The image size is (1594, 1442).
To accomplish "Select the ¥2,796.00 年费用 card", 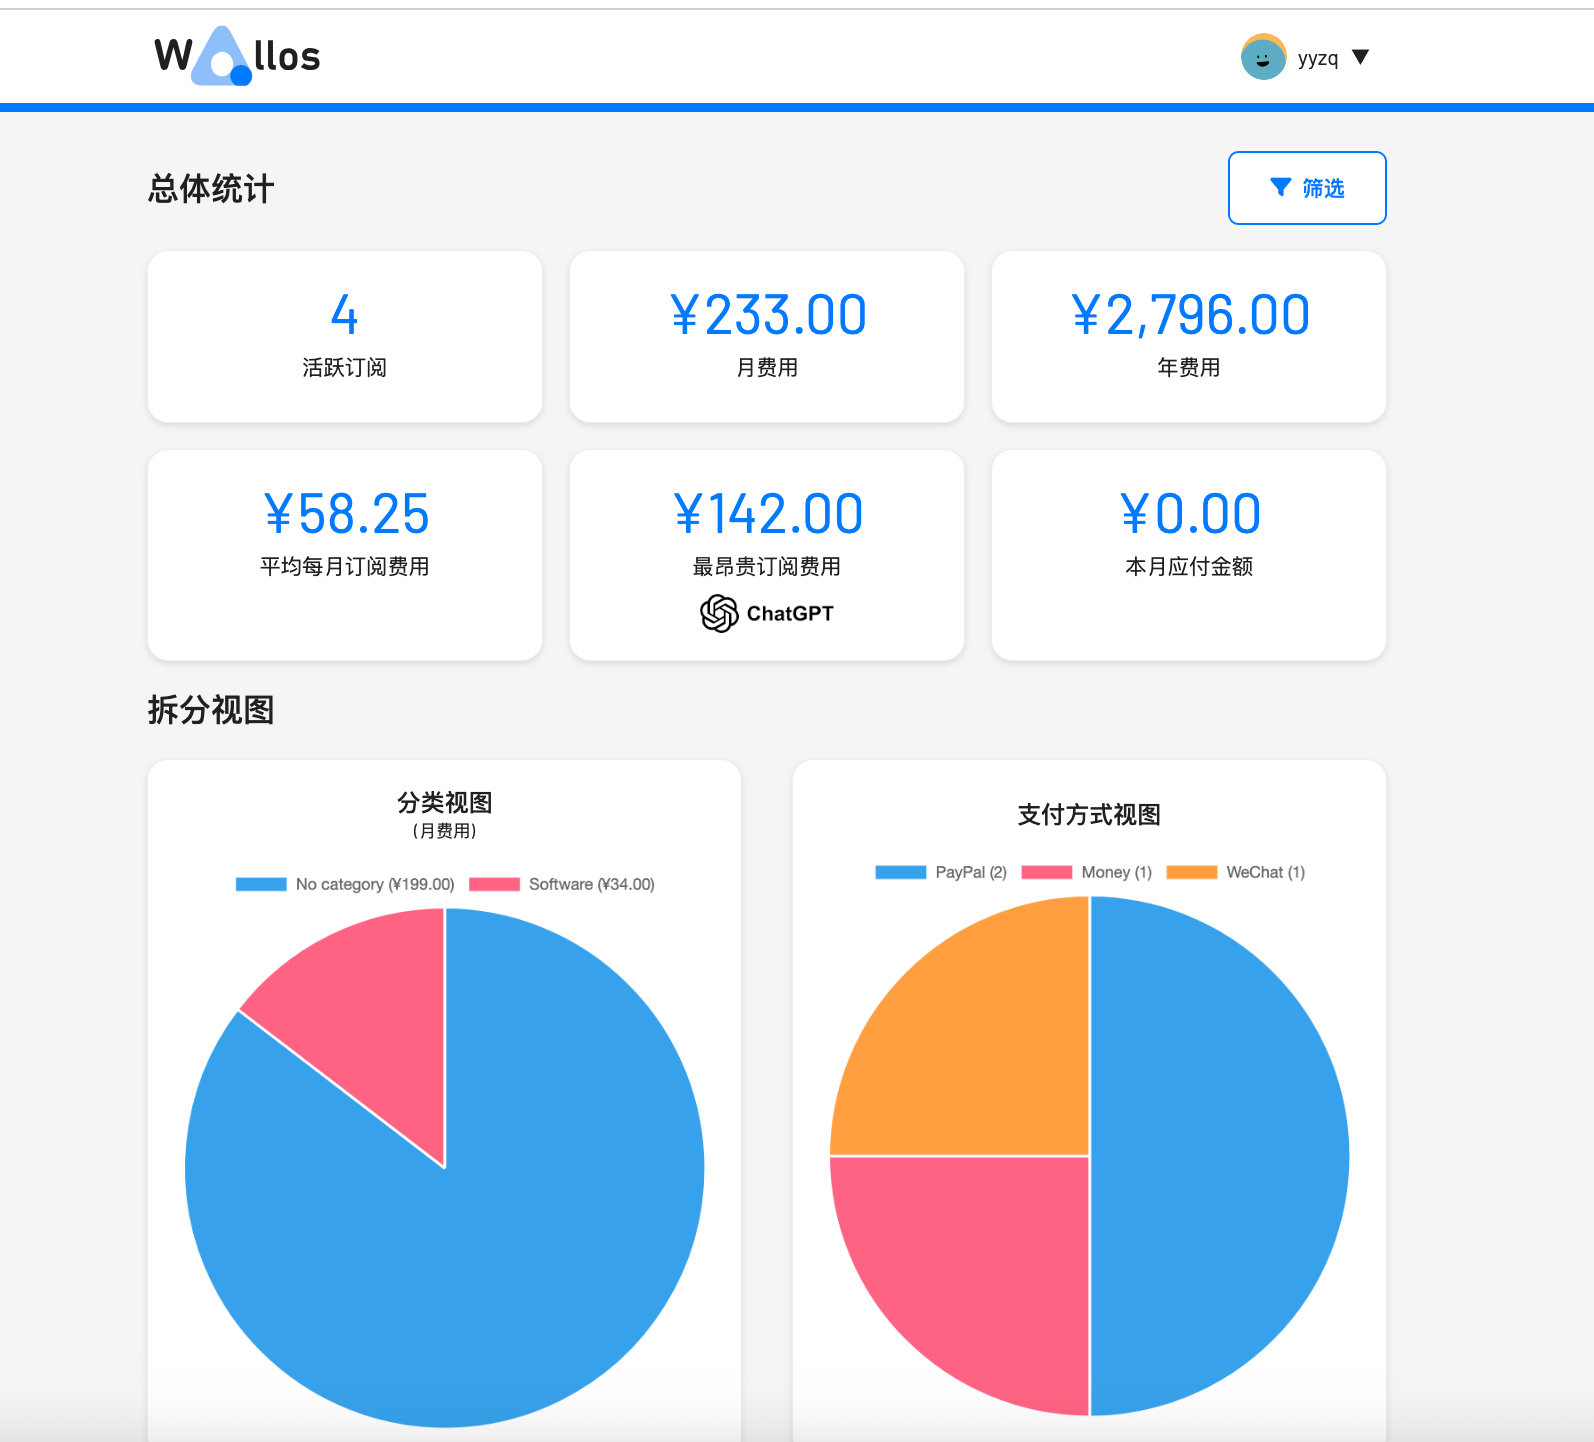I will (x=1189, y=336).
